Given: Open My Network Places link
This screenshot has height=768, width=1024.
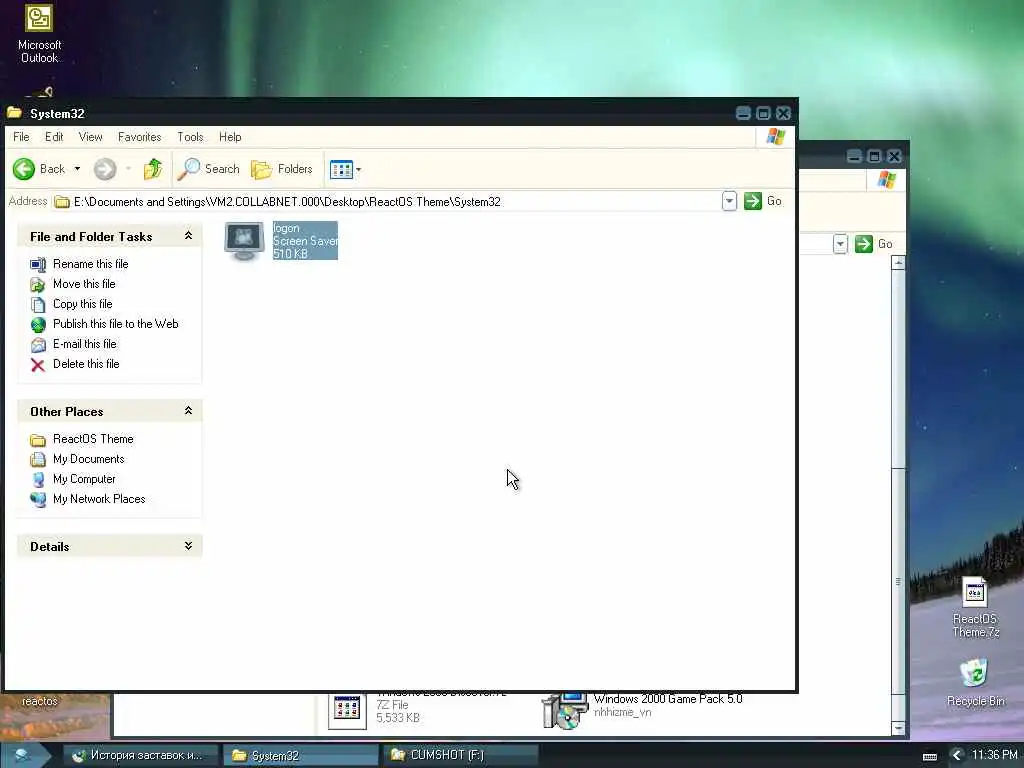Looking at the screenshot, I should click(x=99, y=499).
